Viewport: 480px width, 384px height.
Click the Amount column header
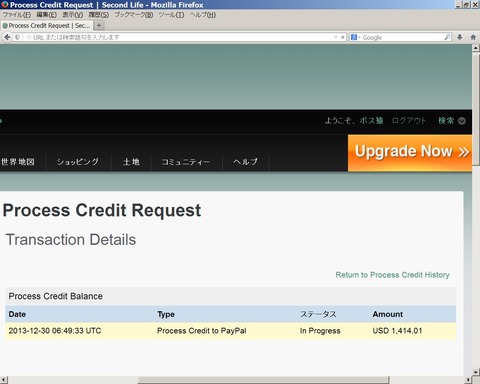click(x=387, y=314)
